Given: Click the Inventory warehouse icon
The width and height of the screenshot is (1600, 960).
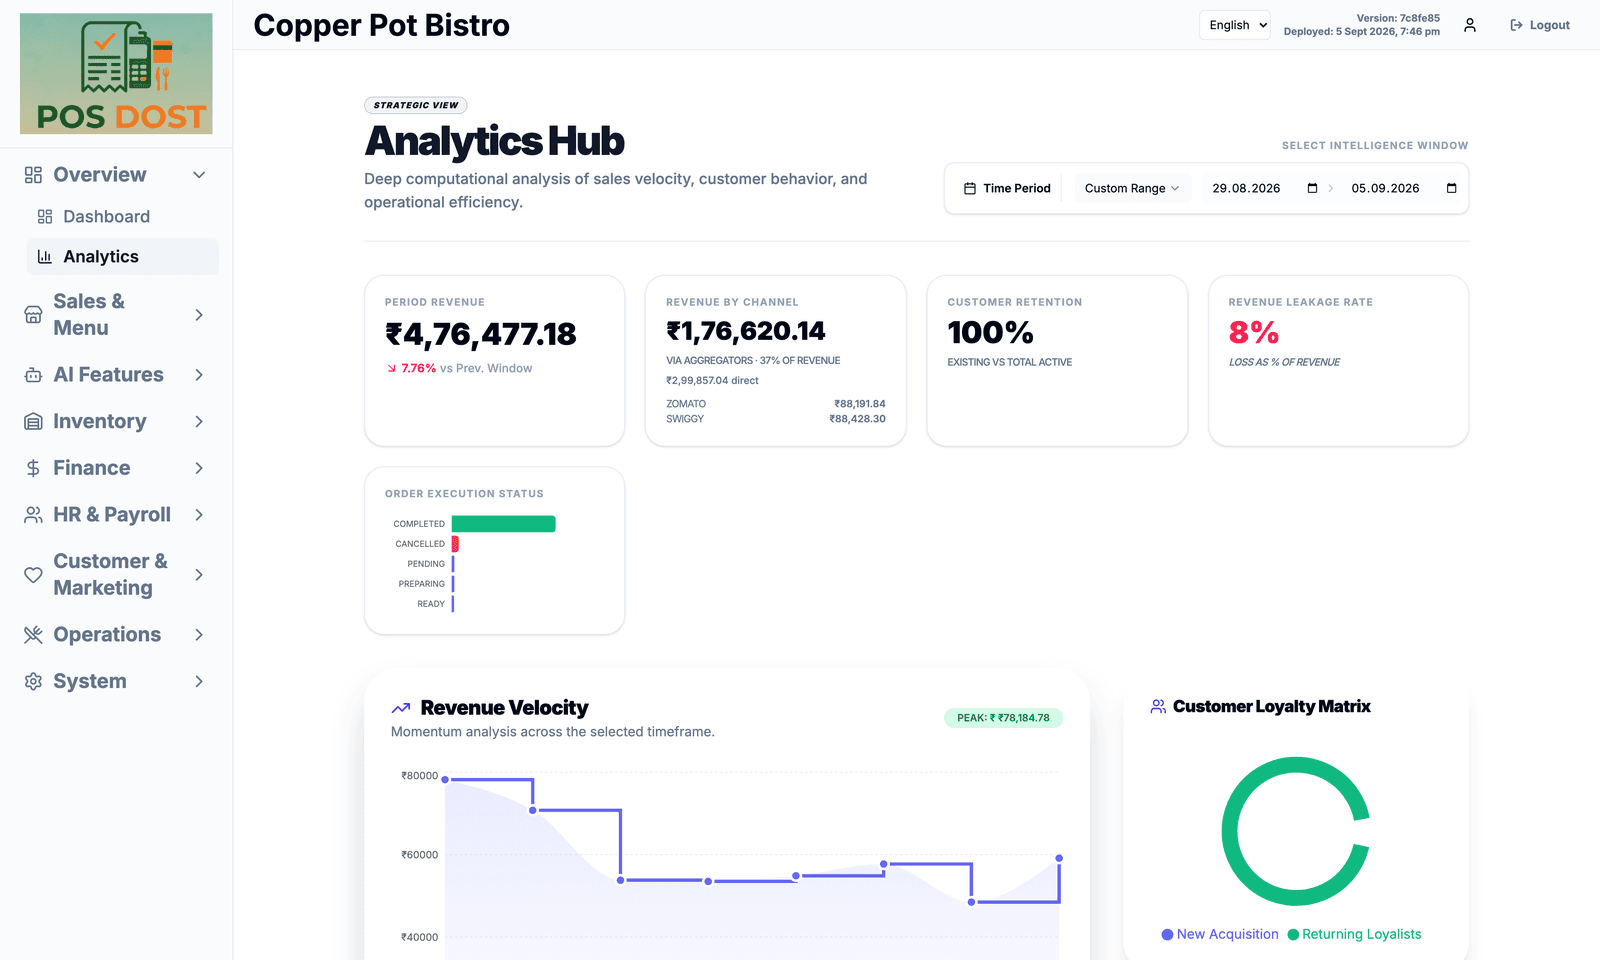Looking at the screenshot, I should tap(33, 422).
